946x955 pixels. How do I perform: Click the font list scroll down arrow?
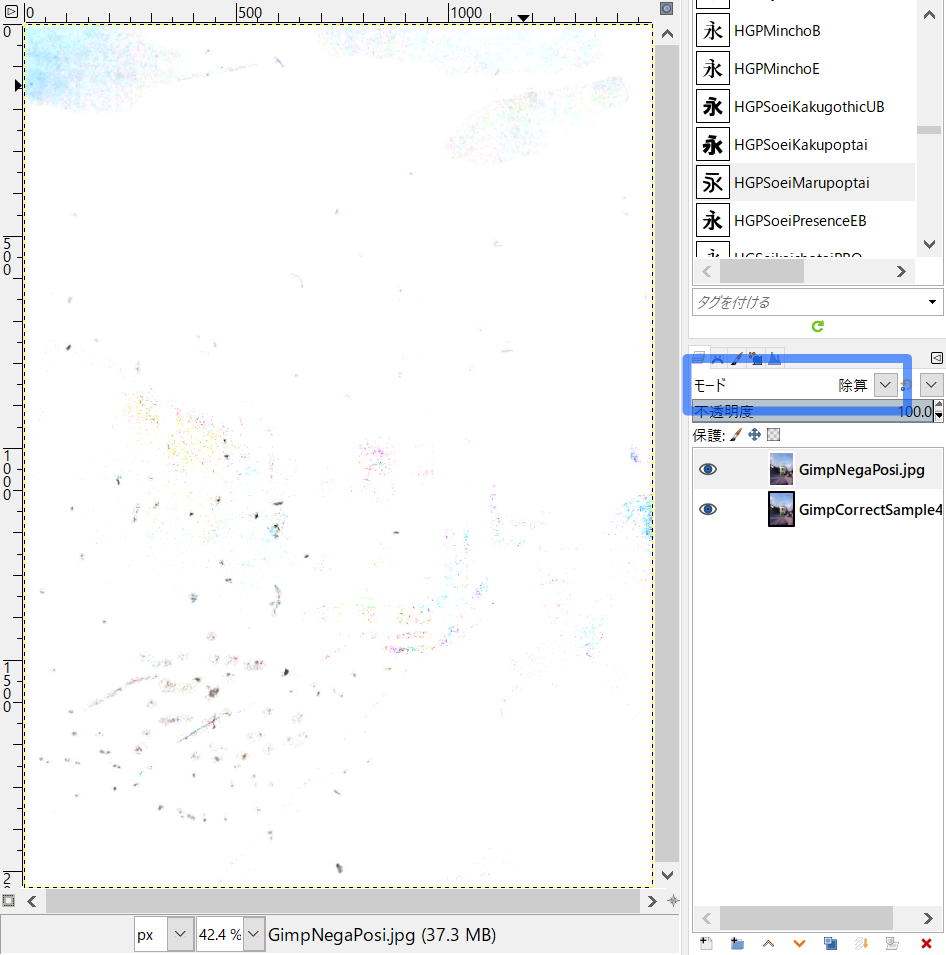929,244
